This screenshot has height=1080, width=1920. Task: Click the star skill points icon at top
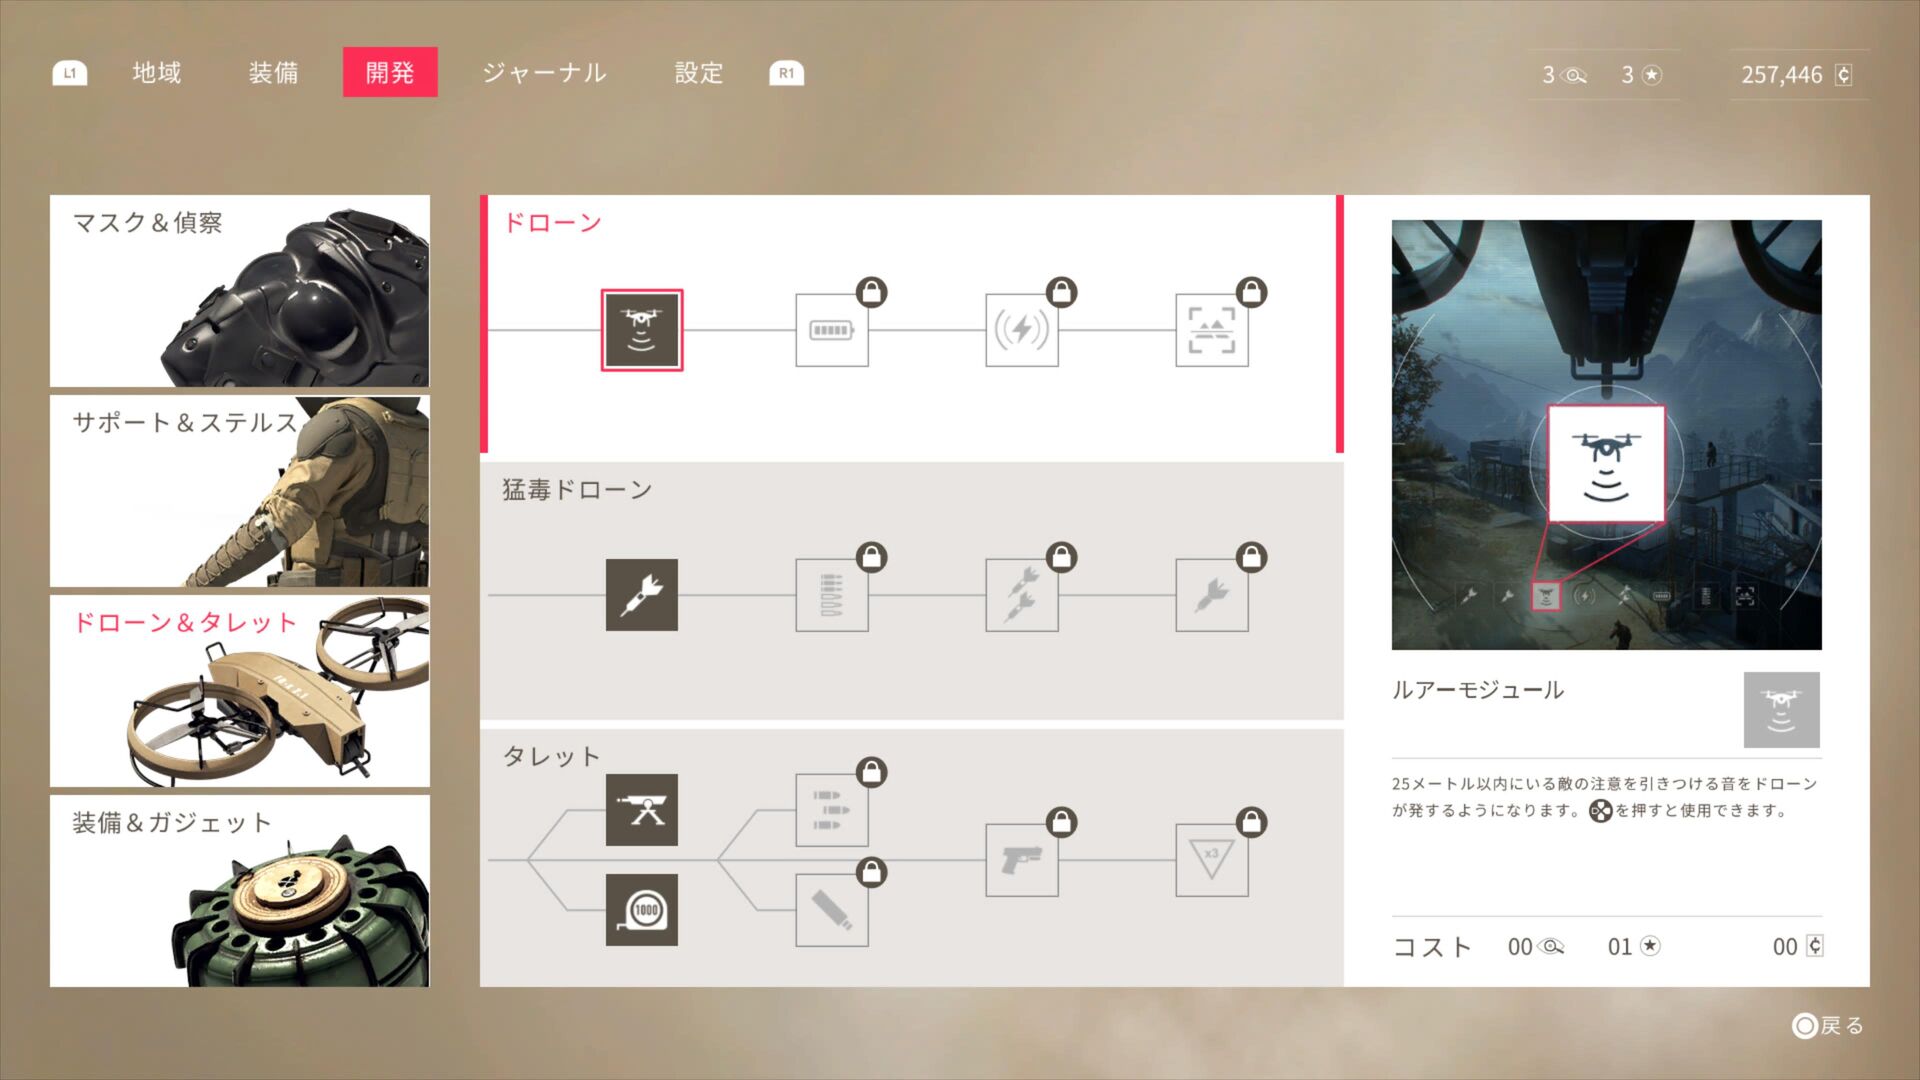[x=1652, y=75]
